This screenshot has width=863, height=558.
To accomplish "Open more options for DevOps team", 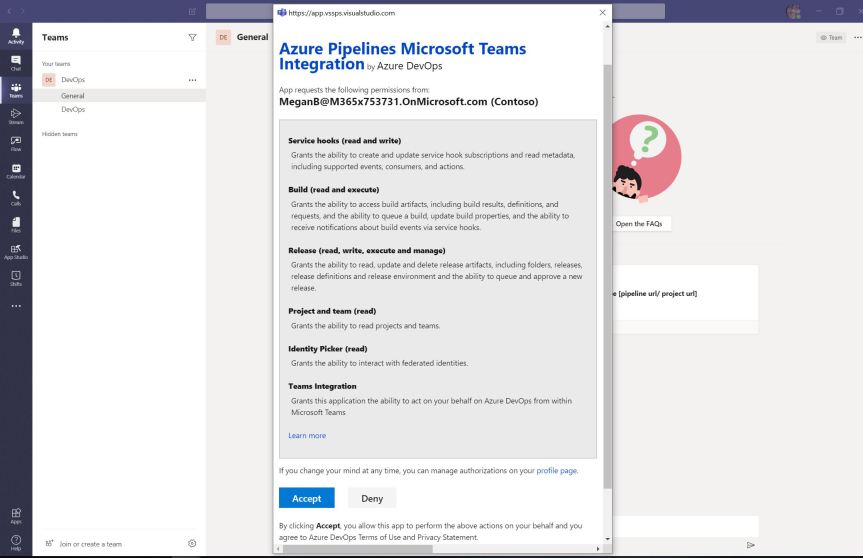I will coord(192,80).
